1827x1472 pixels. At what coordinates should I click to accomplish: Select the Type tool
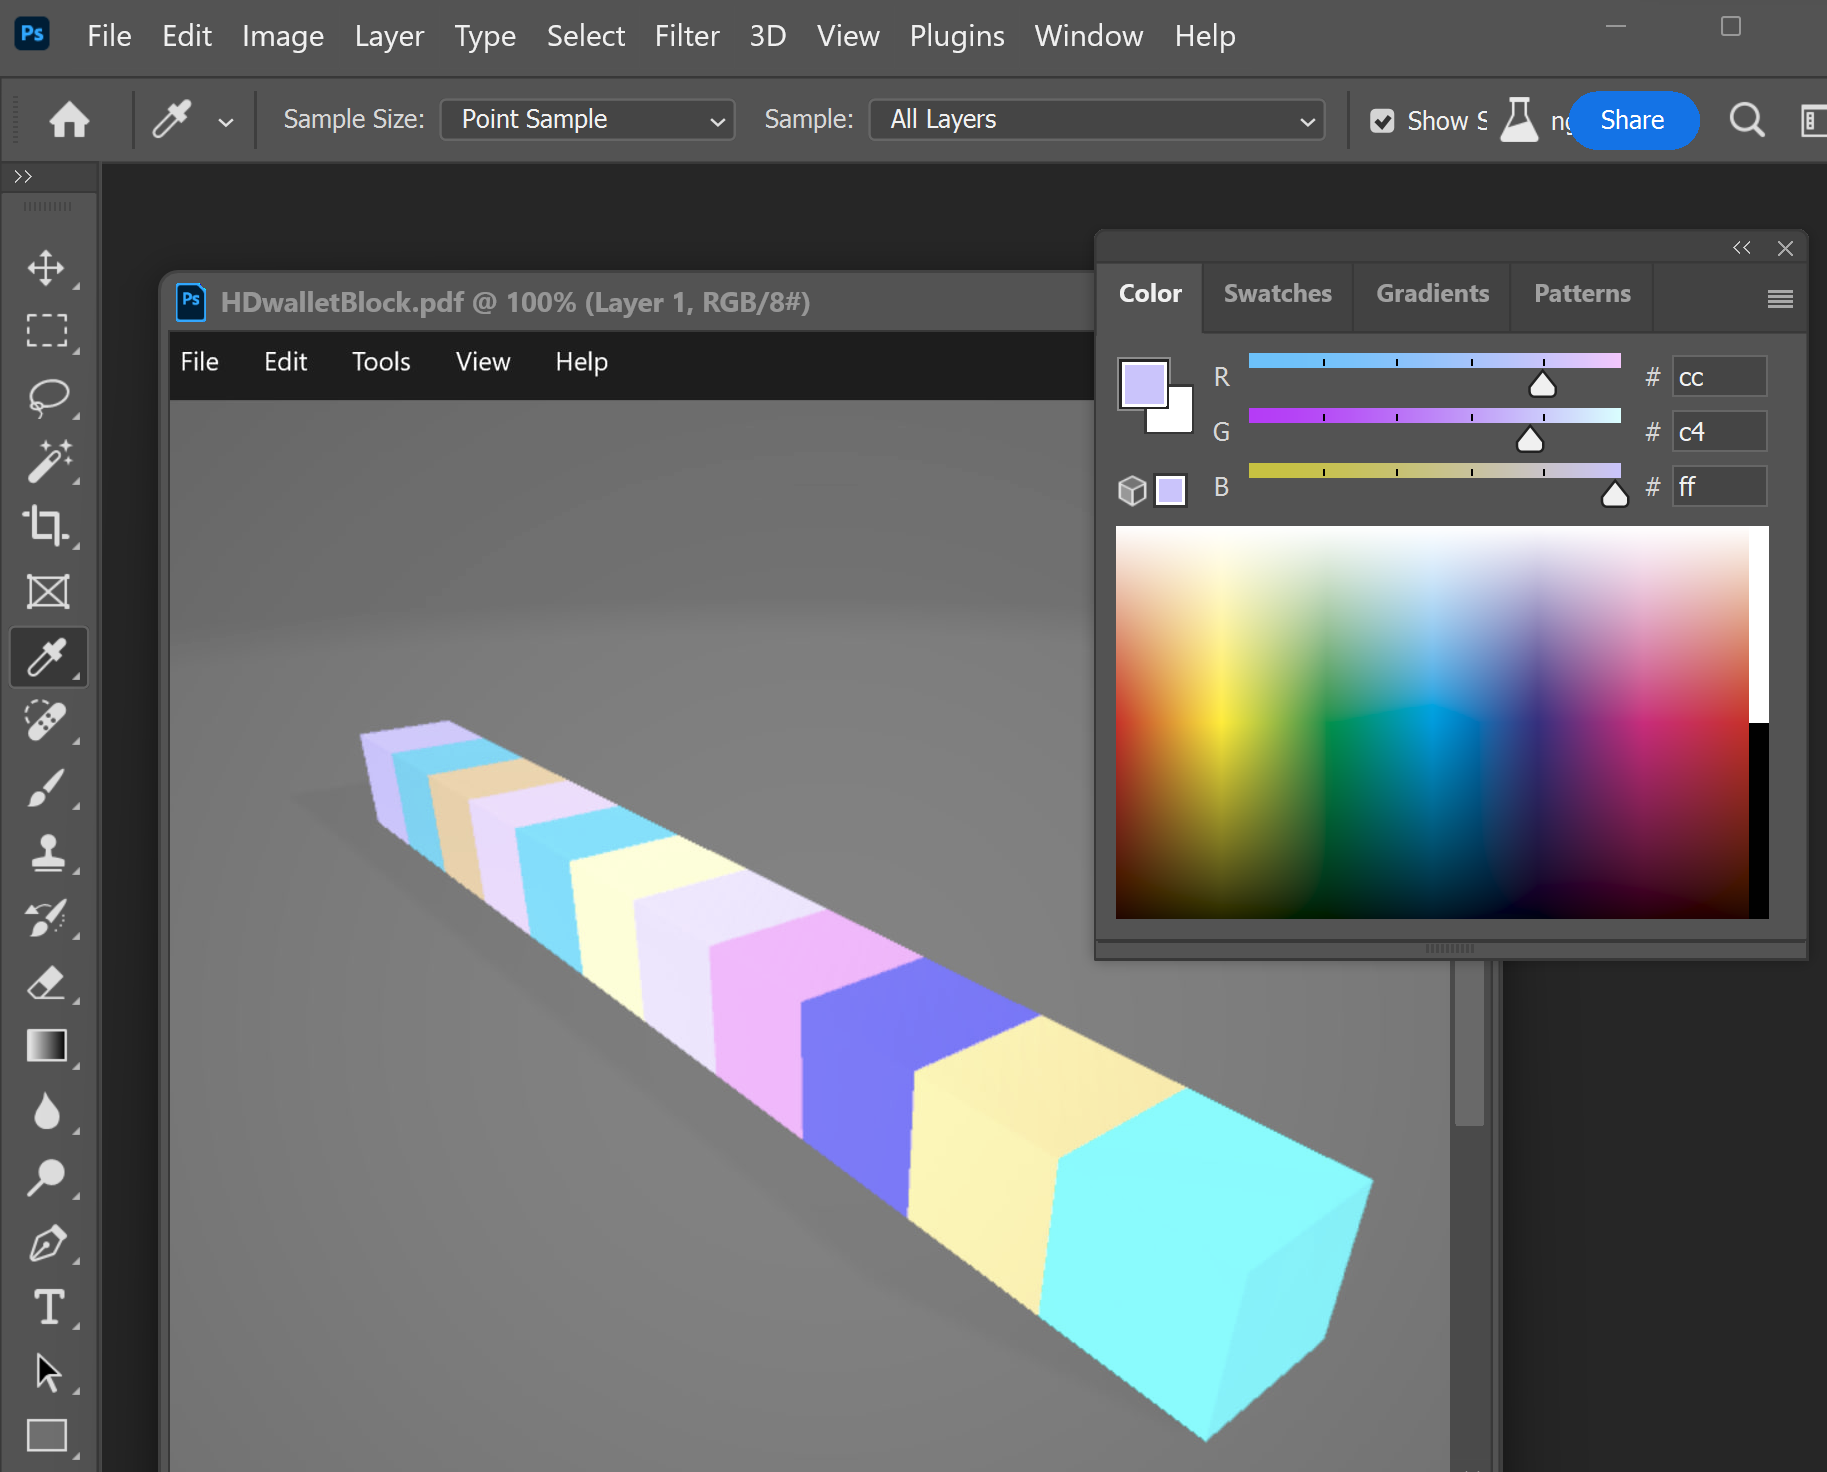pyautogui.click(x=48, y=1307)
